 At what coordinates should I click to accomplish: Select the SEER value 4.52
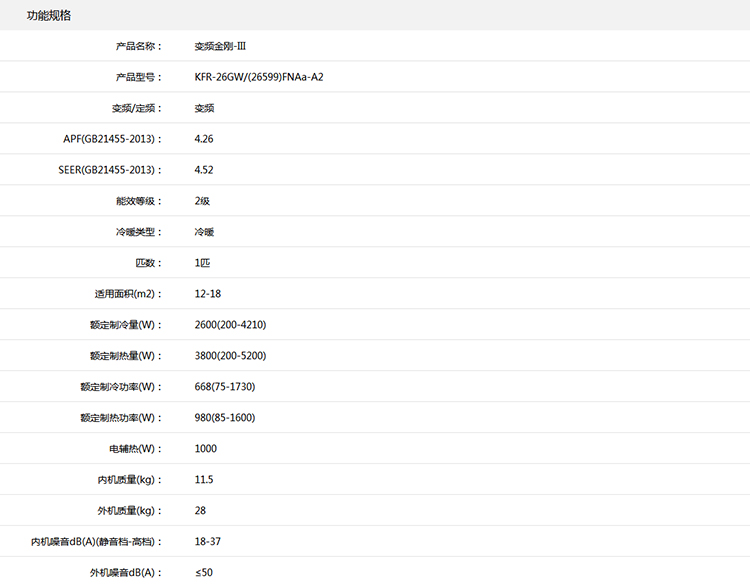[x=204, y=170]
